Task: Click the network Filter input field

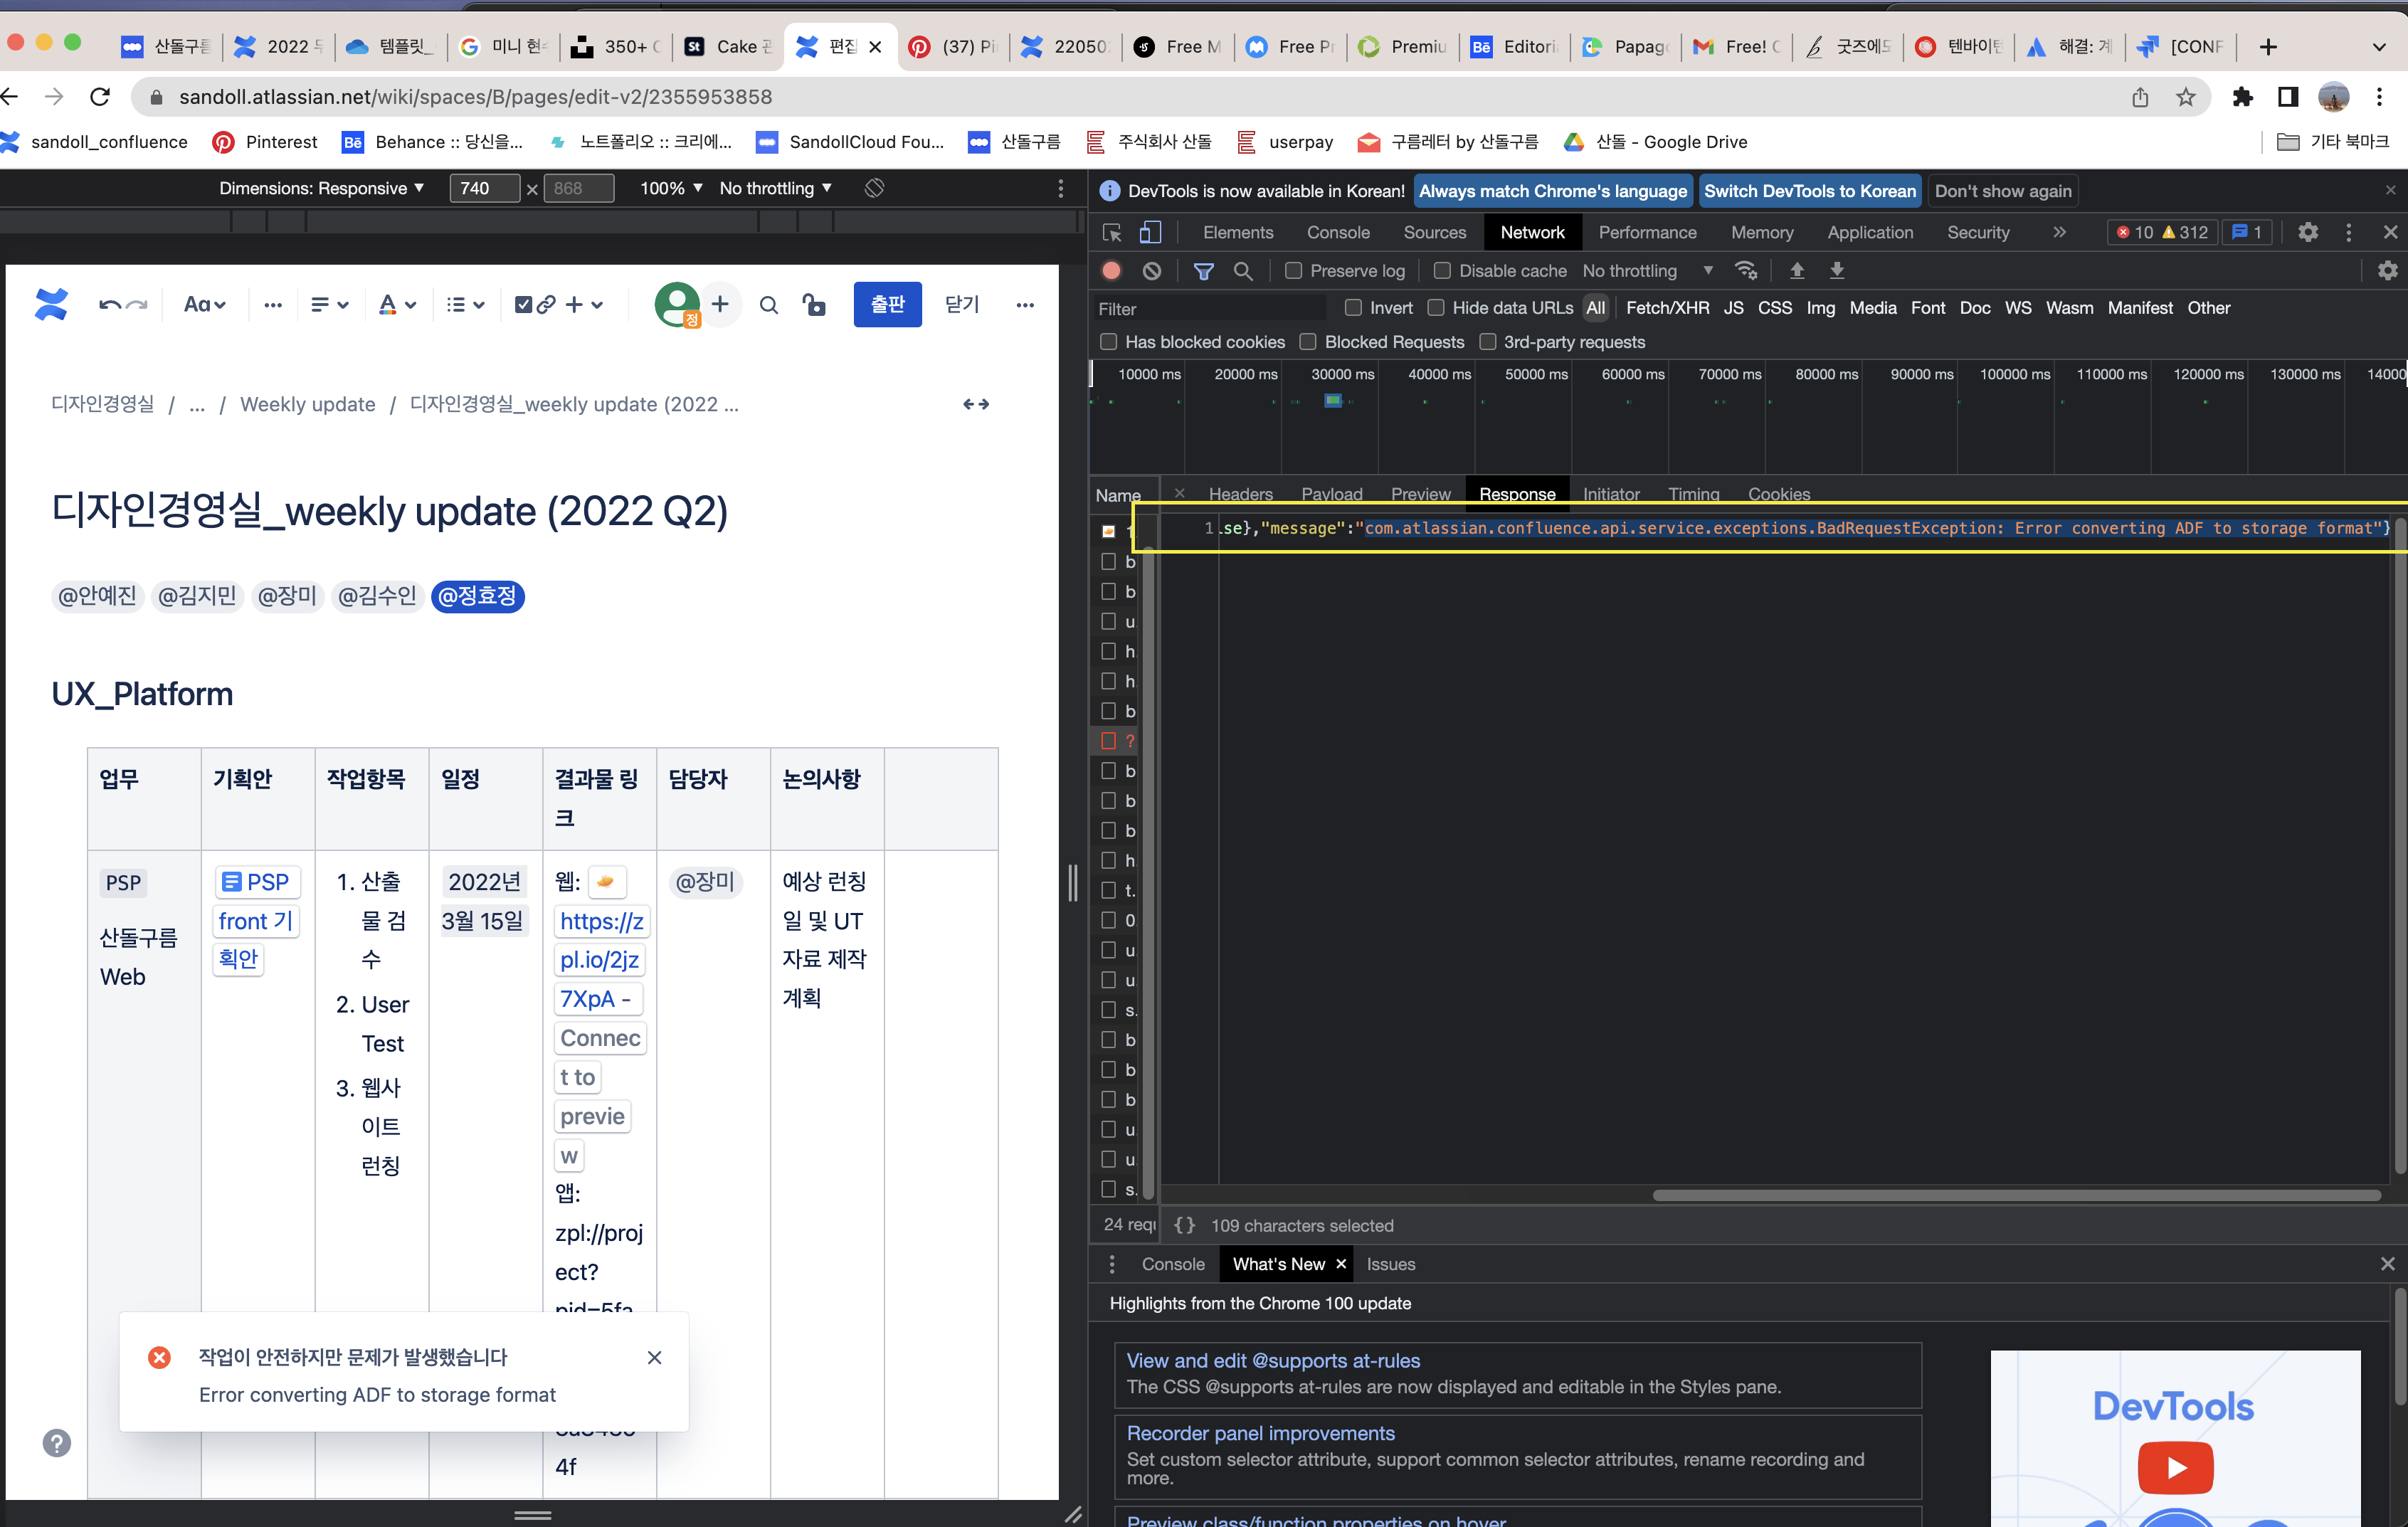Action: (1210, 309)
